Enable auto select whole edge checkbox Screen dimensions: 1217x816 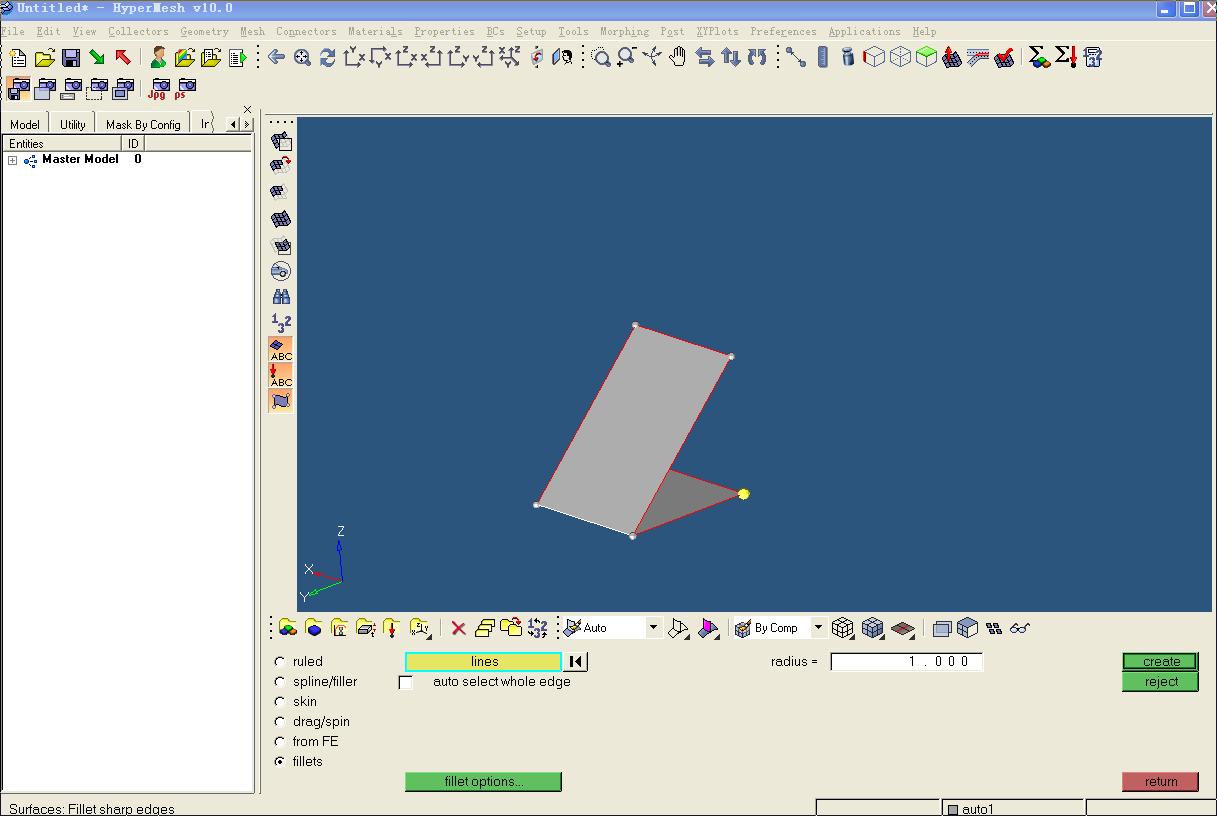point(405,682)
